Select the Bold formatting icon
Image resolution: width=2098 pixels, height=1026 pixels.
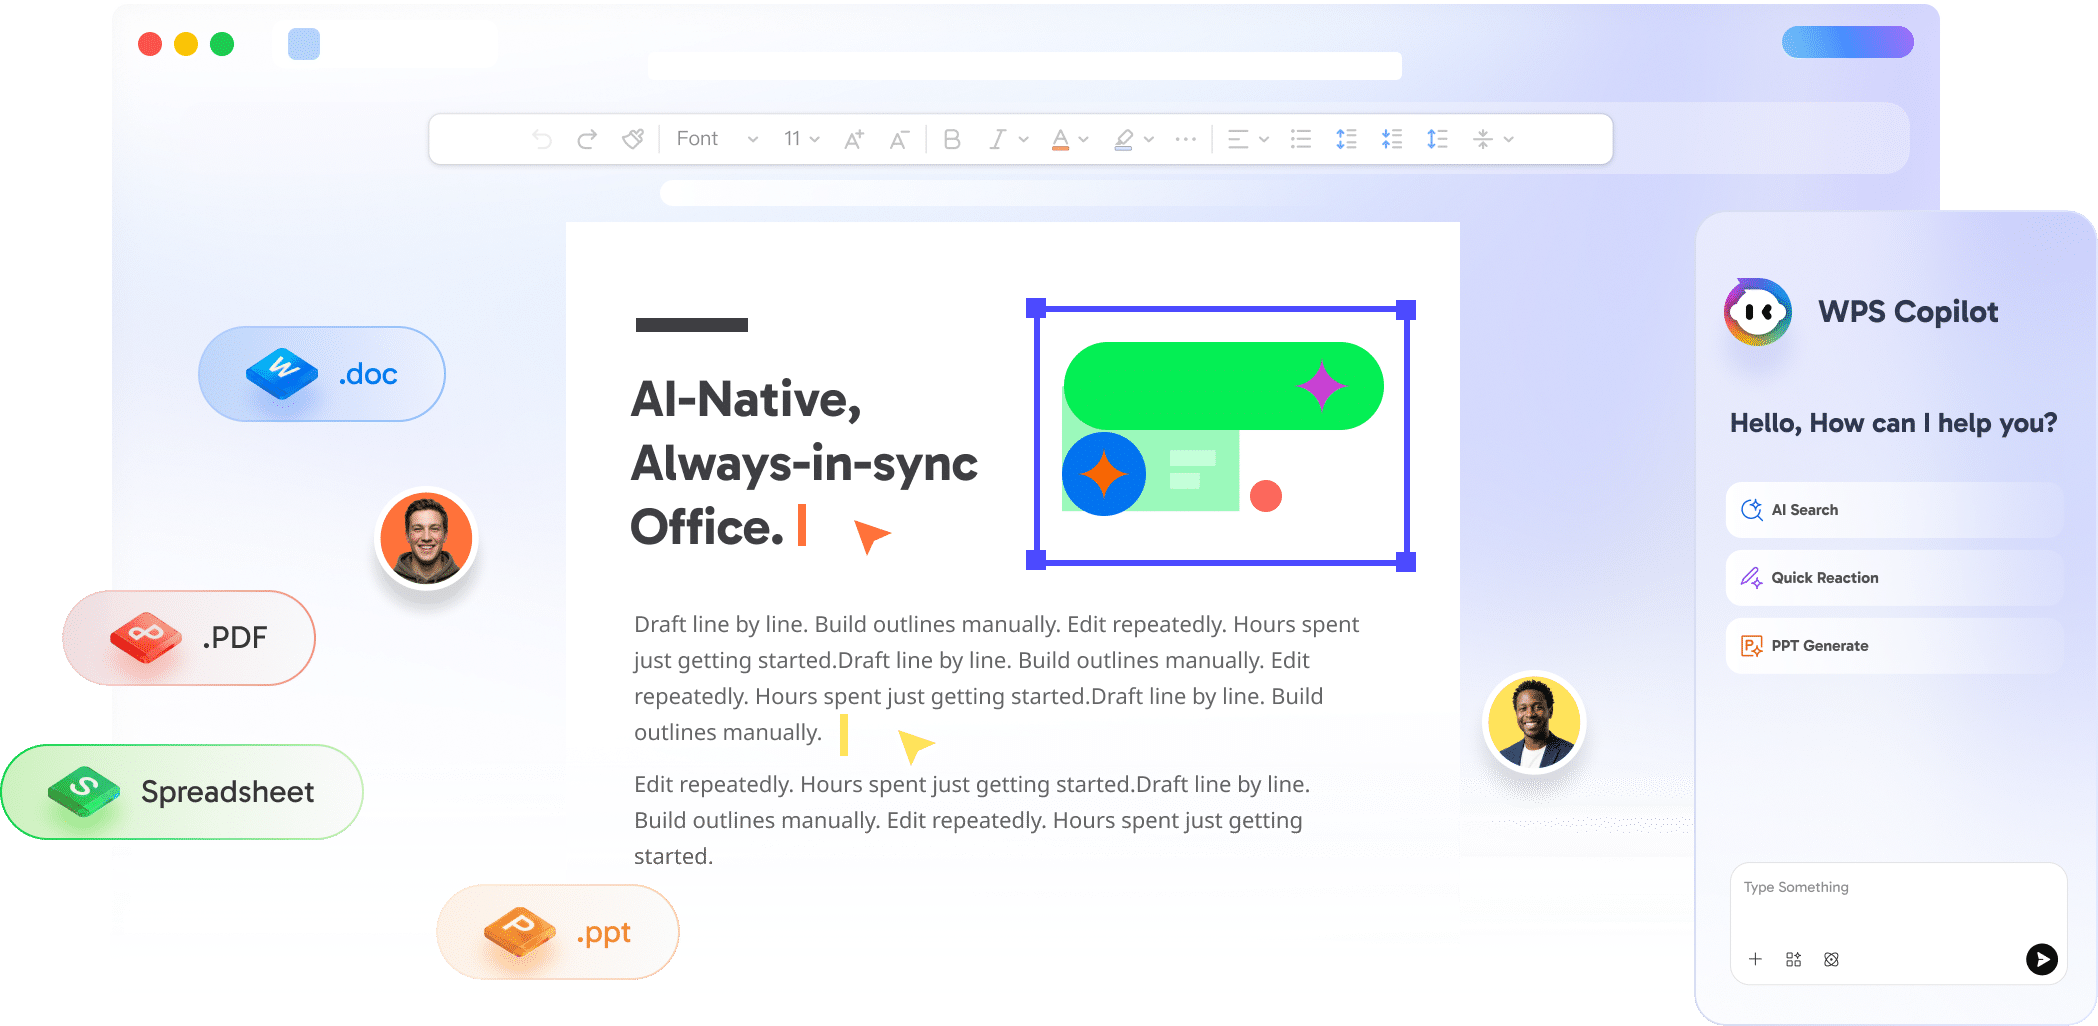click(950, 139)
